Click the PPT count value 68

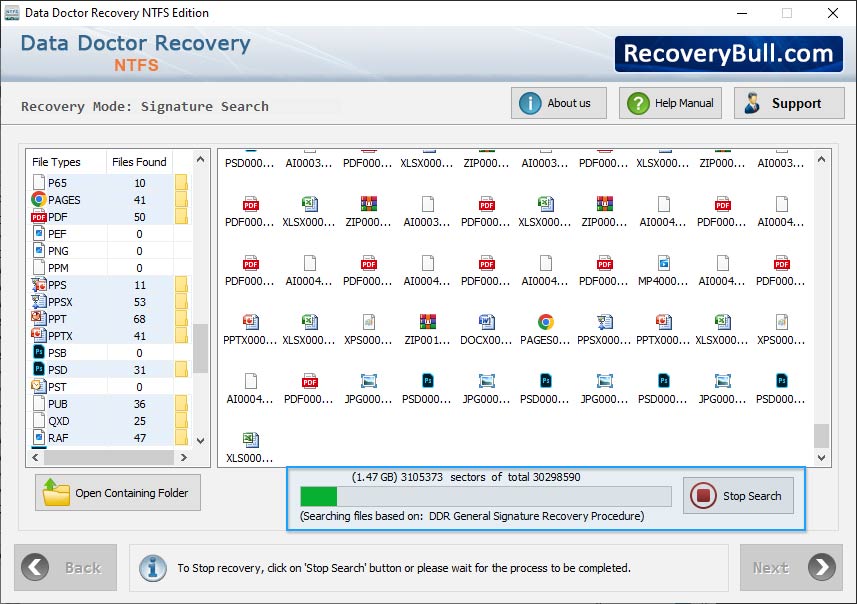(x=140, y=319)
